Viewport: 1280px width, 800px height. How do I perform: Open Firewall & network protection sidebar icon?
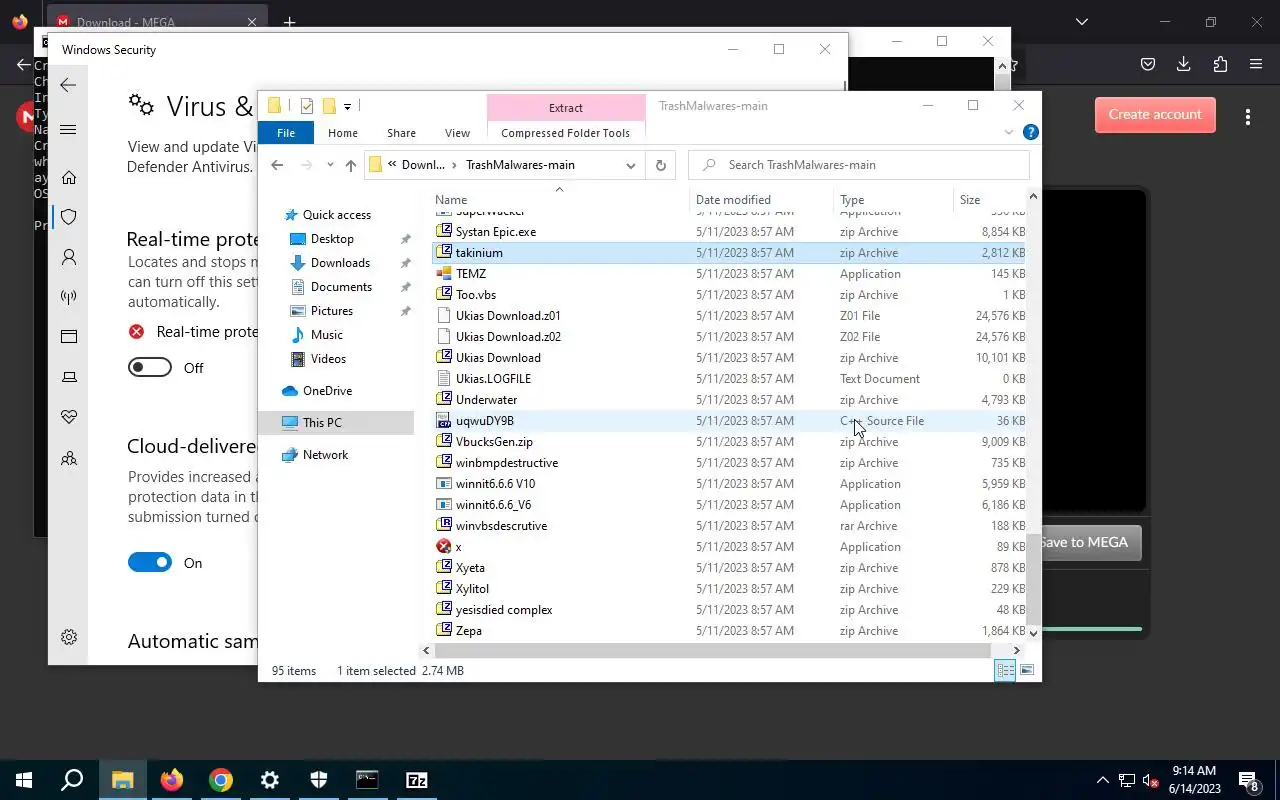pos(69,297)
